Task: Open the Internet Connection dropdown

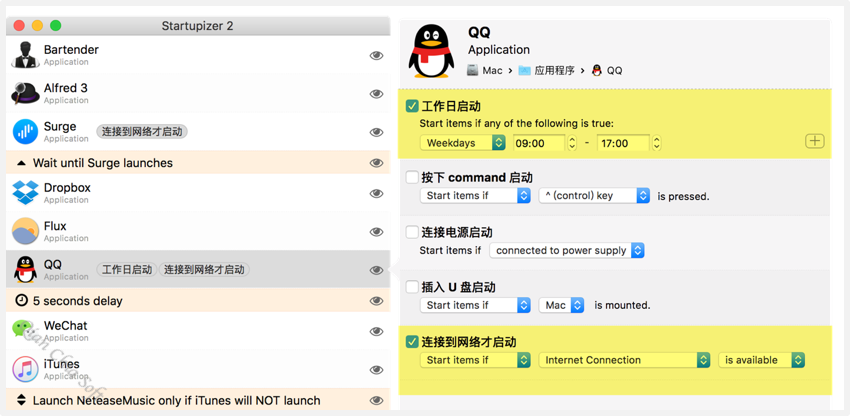Action: coord(624,360)
